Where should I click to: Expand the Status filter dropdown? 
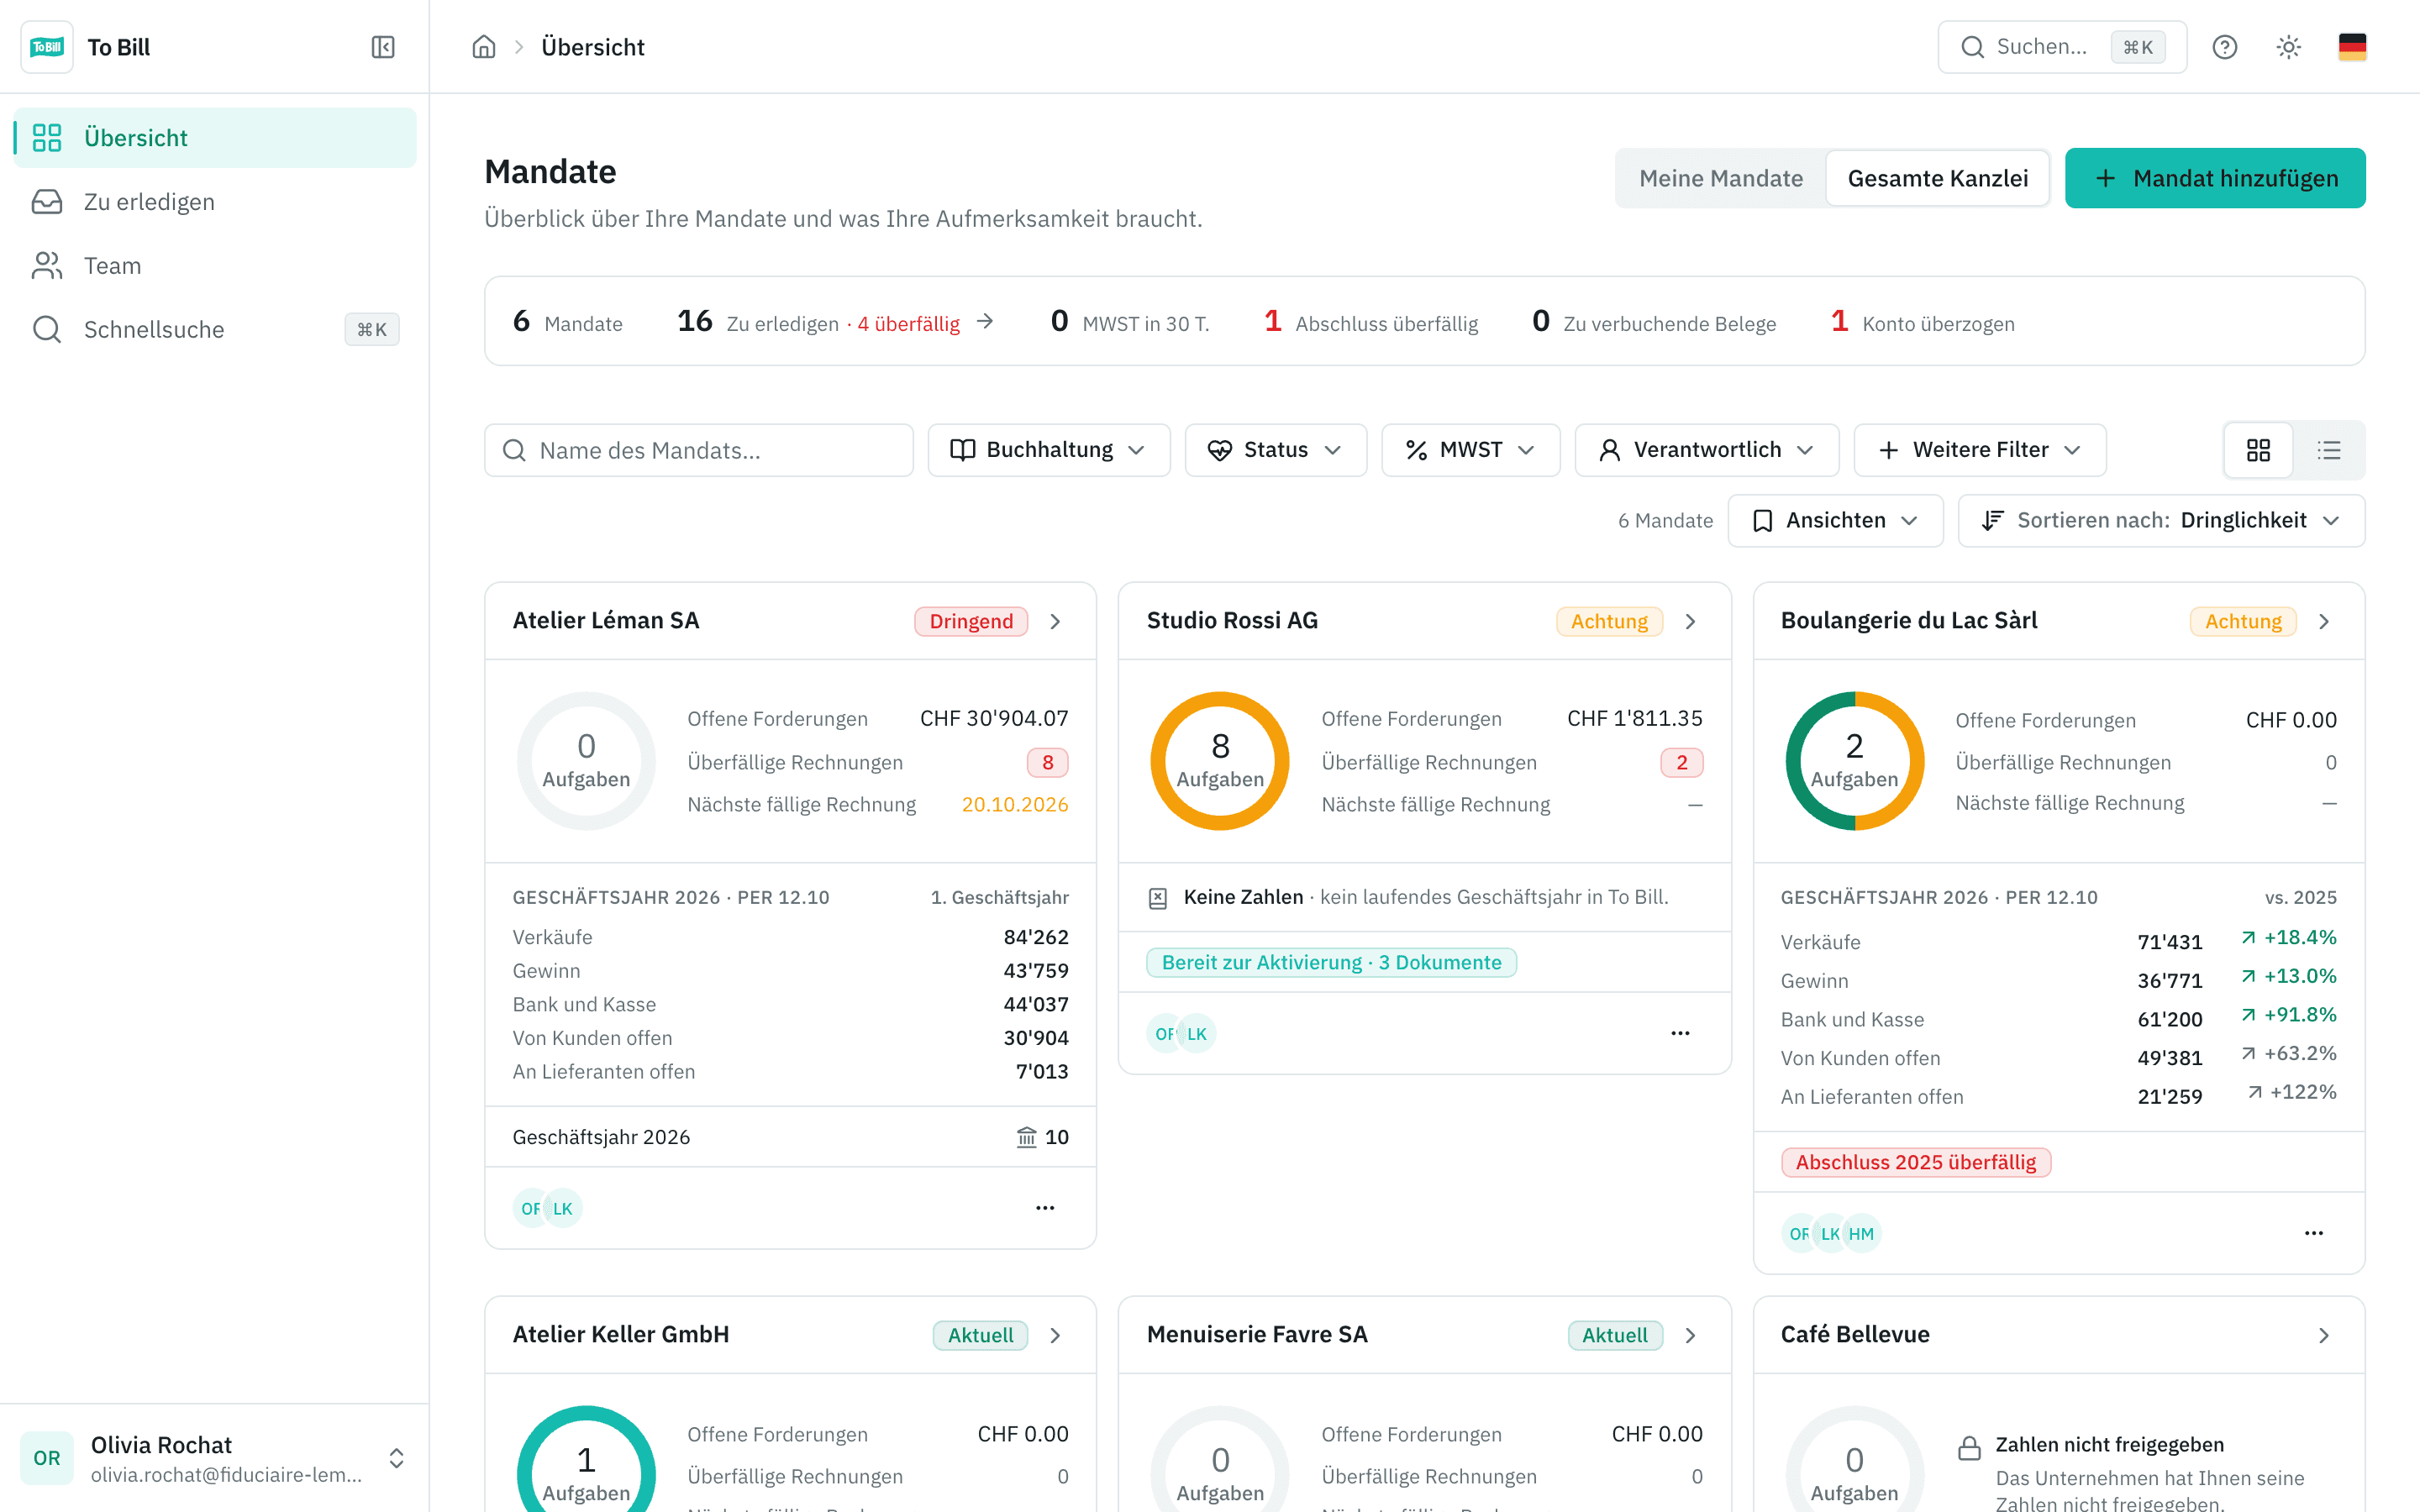(1275, 450)
